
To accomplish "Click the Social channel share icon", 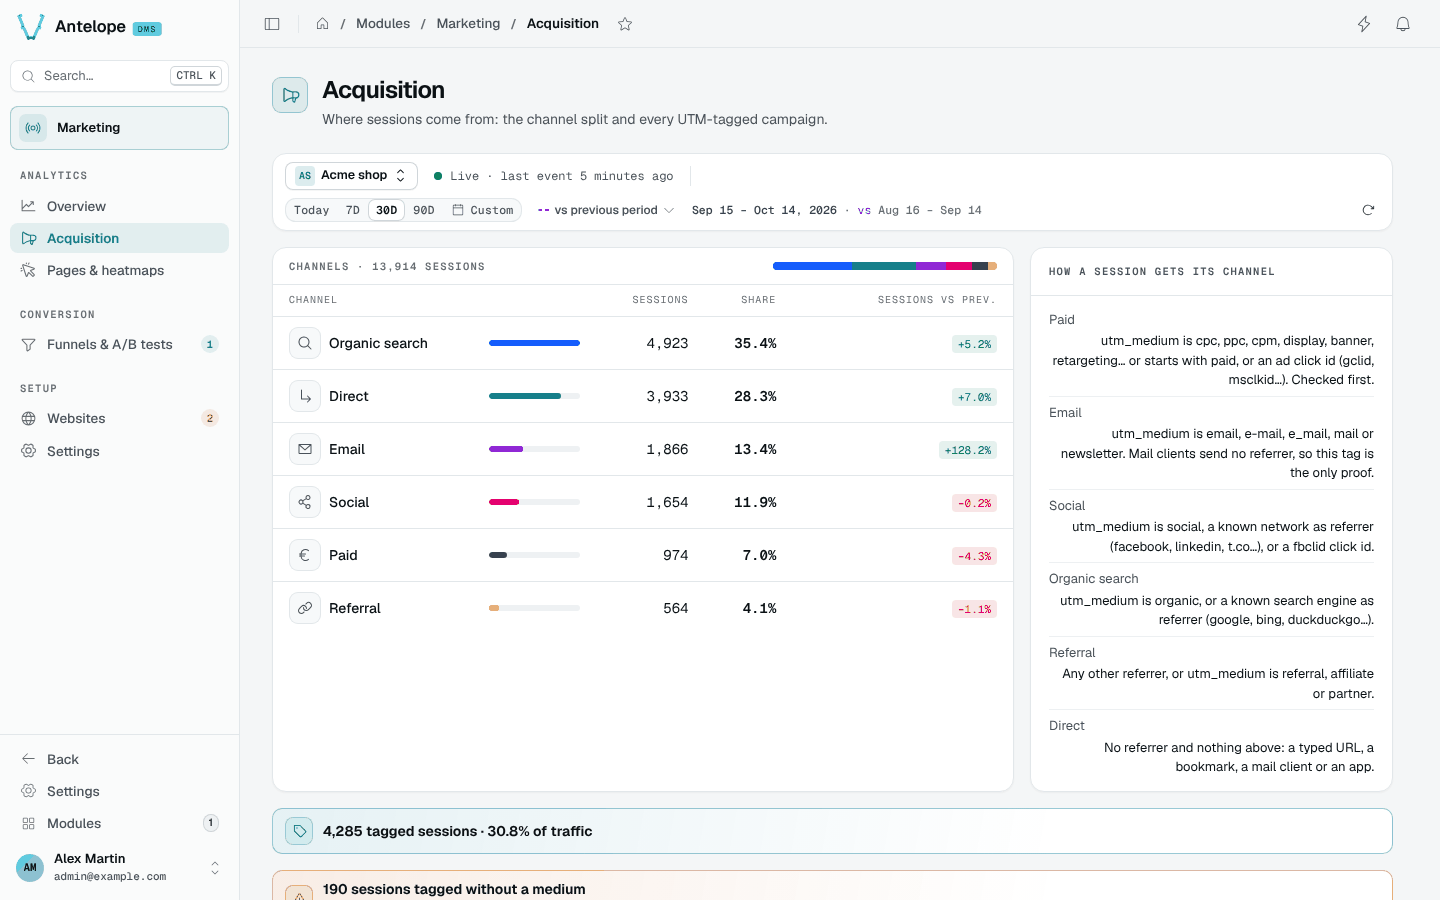I will tap(305, 502).
